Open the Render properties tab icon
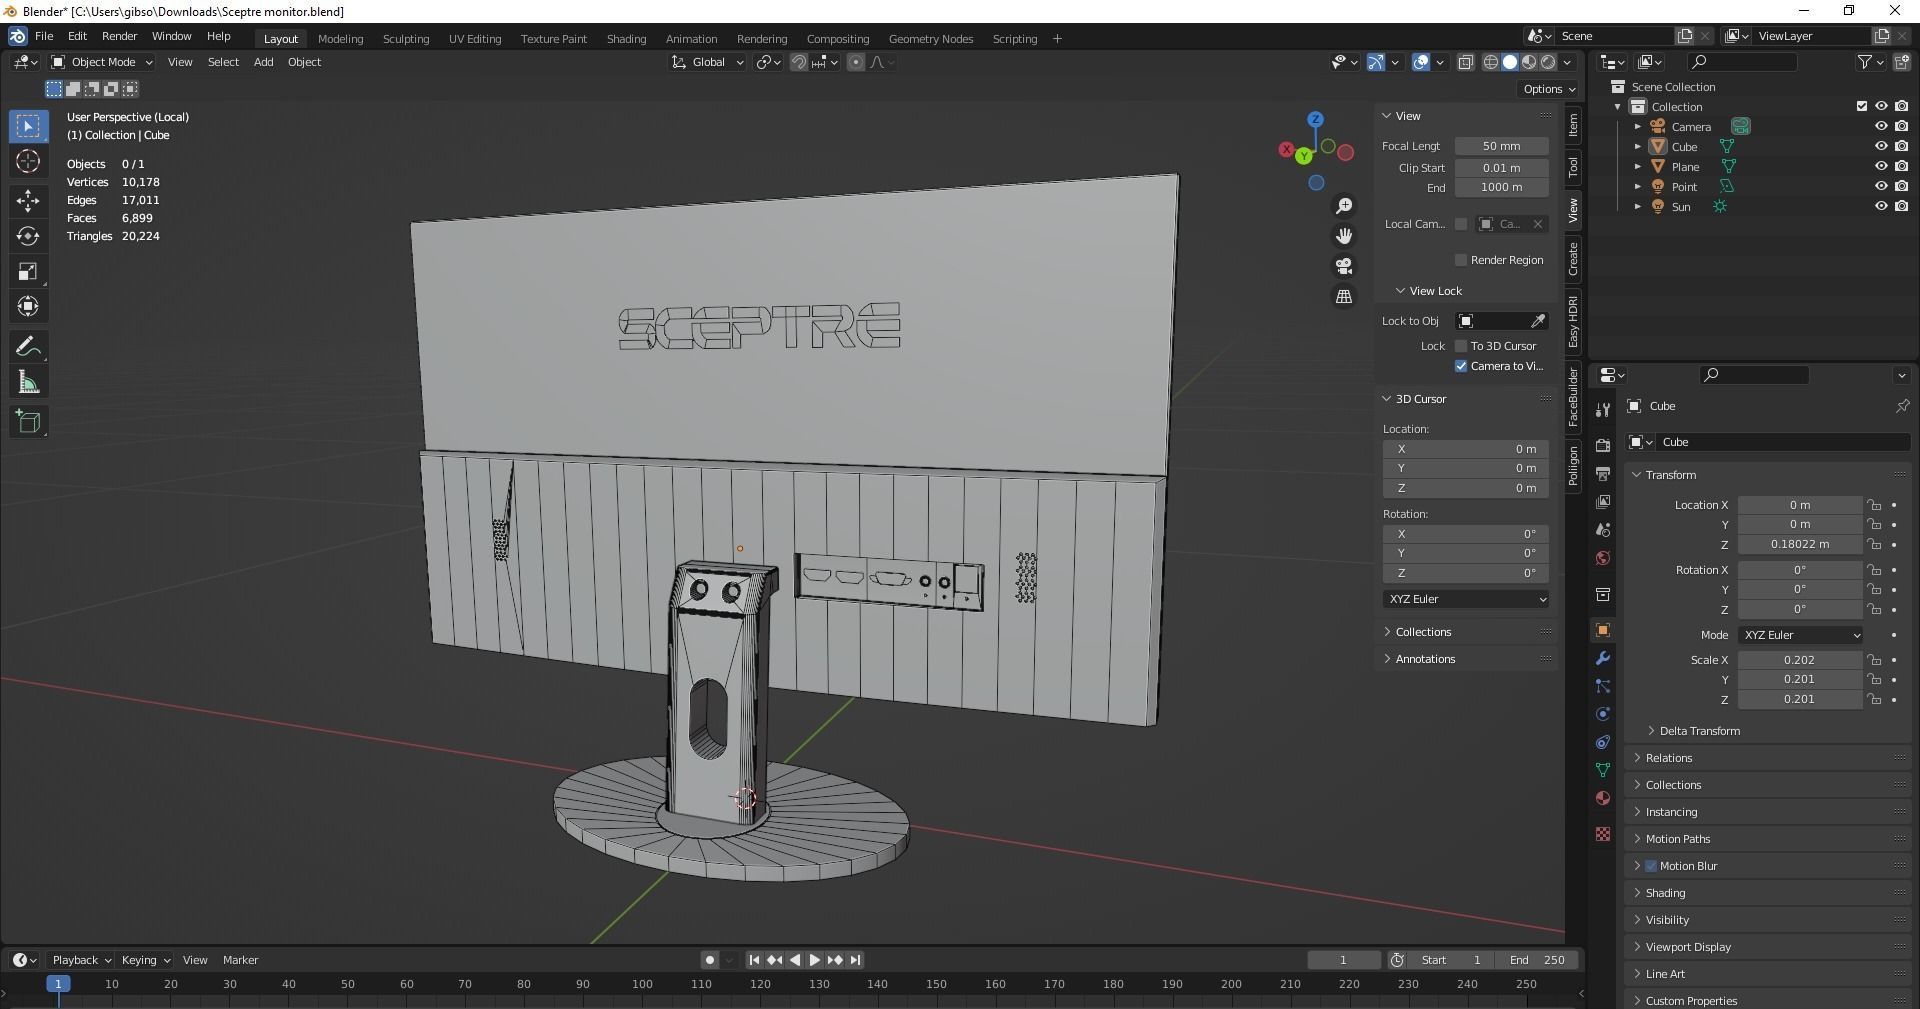 point(1603,445)
